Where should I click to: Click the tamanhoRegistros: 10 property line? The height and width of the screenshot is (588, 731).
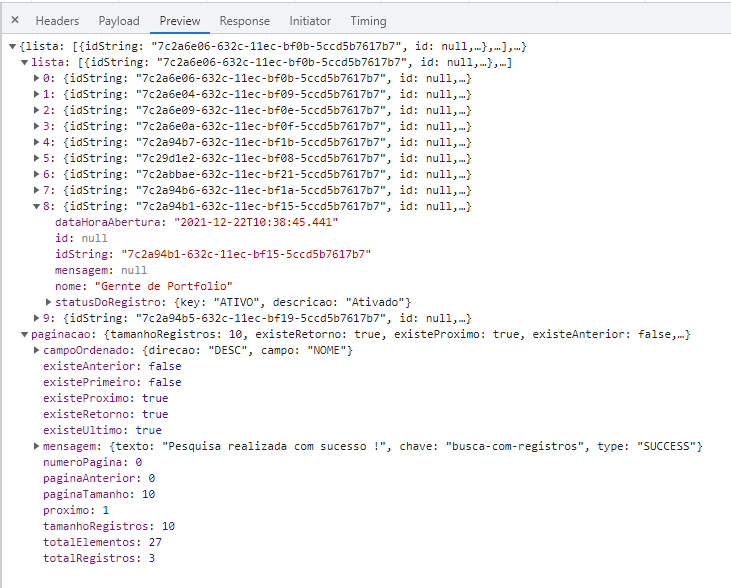109,526
